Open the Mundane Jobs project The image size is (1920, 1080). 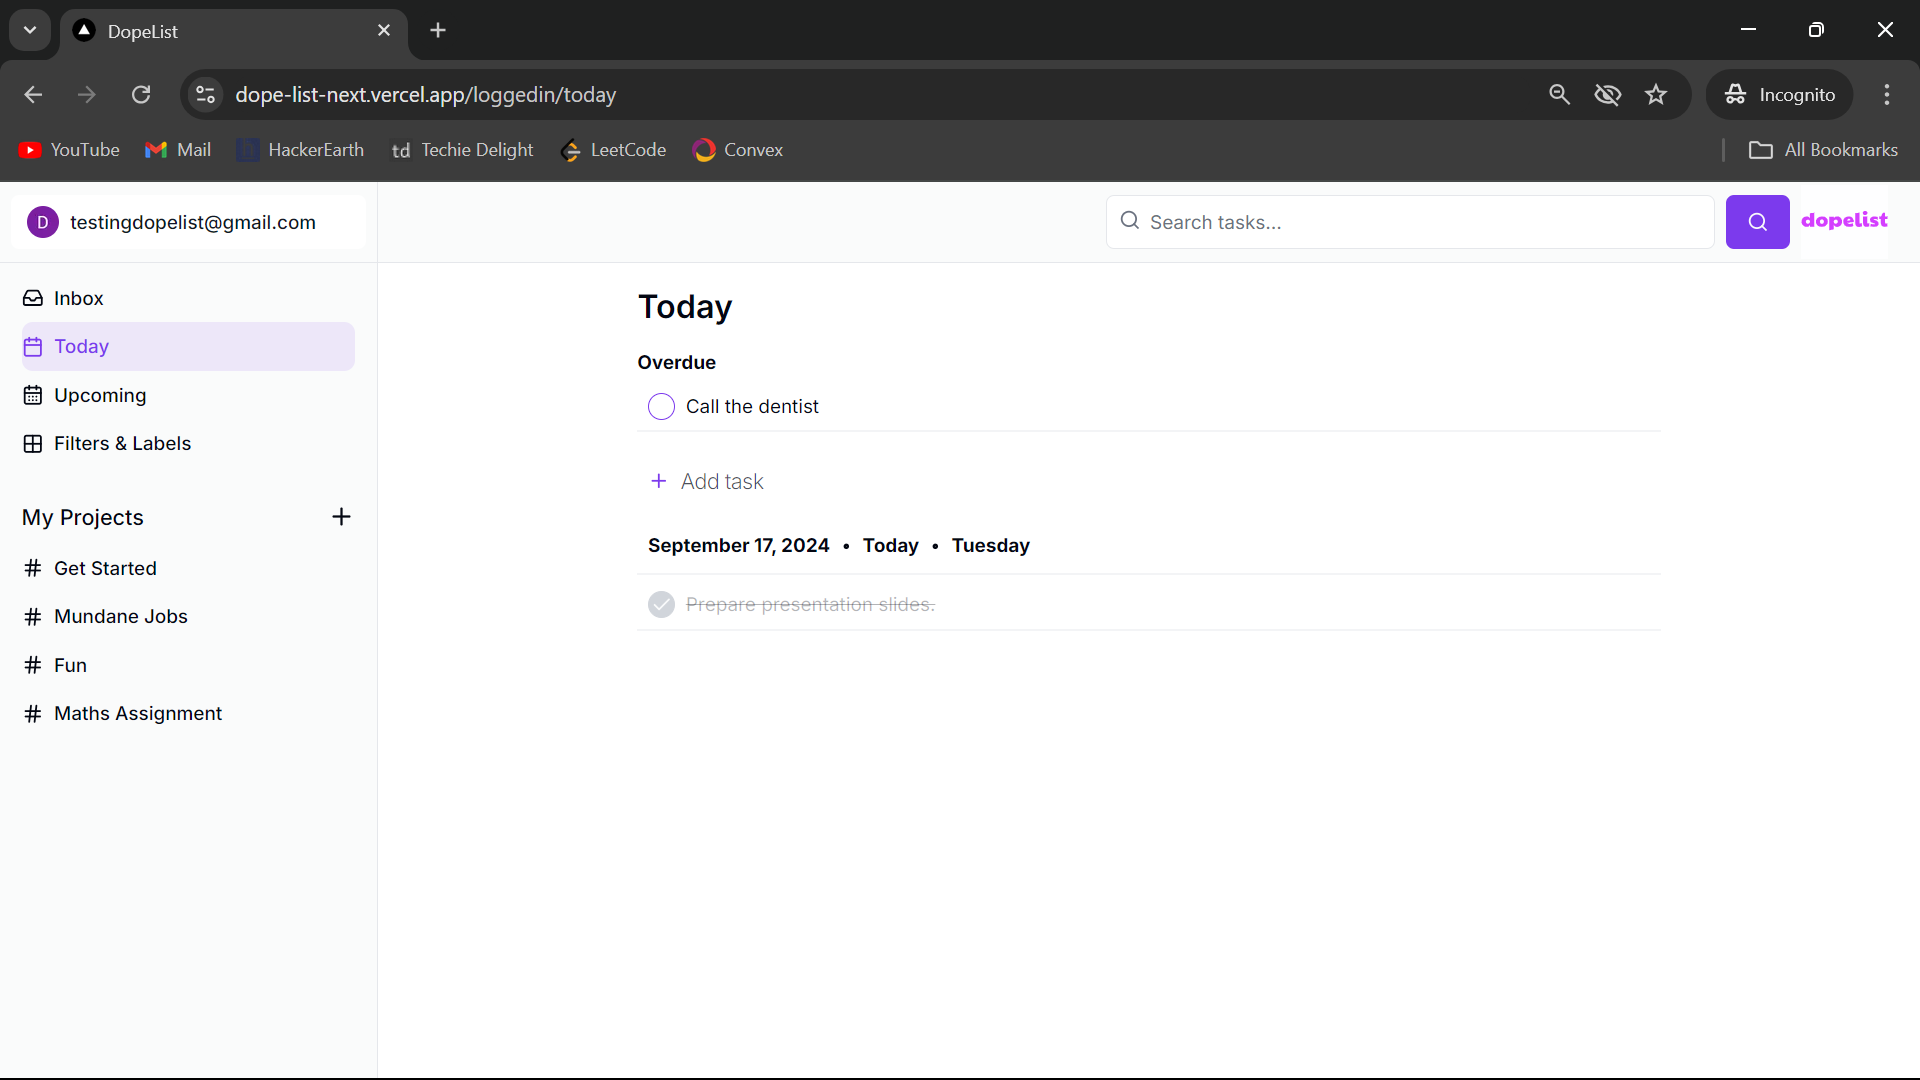pyautogui.click(x=120, y=616)
